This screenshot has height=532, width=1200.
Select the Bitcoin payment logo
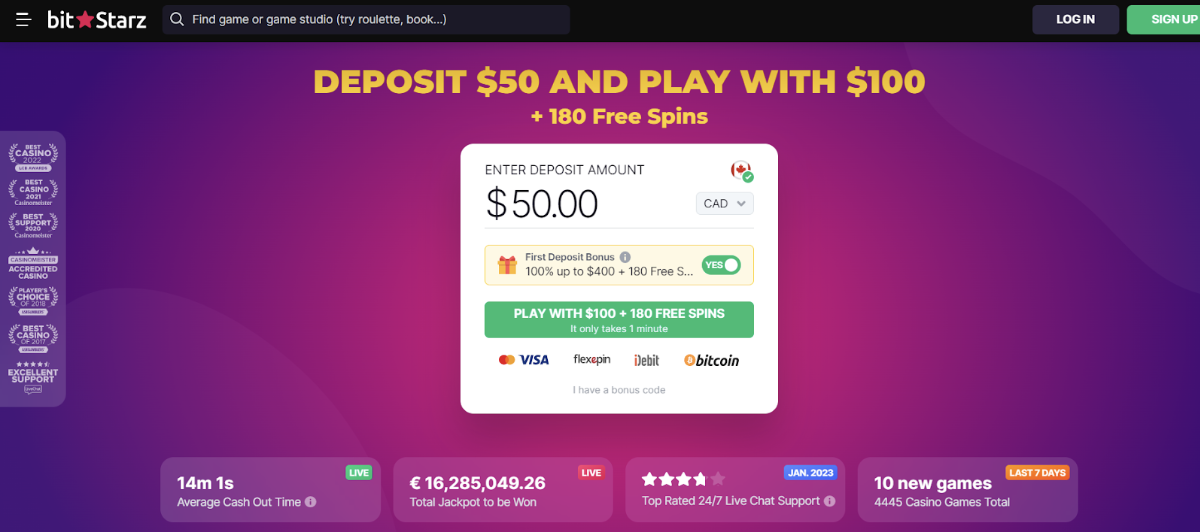[x=711, y=360]
